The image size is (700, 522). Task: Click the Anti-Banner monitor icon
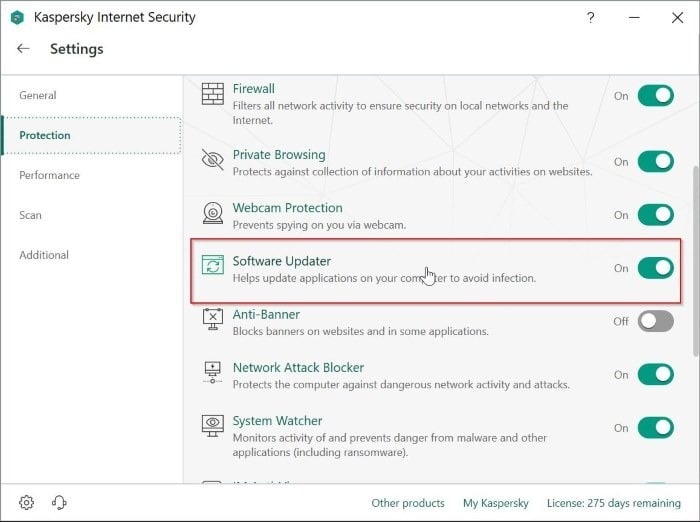click(212, 319)
